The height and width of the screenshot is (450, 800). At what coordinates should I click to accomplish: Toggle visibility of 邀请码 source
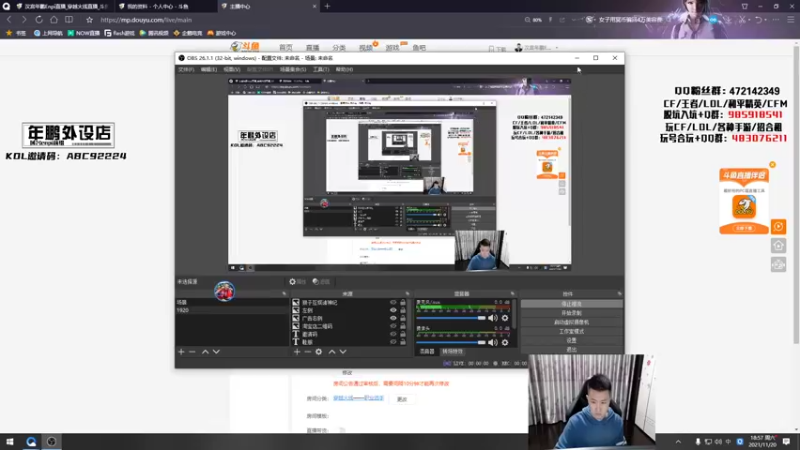pyautogui.click(x=393, y=334)
